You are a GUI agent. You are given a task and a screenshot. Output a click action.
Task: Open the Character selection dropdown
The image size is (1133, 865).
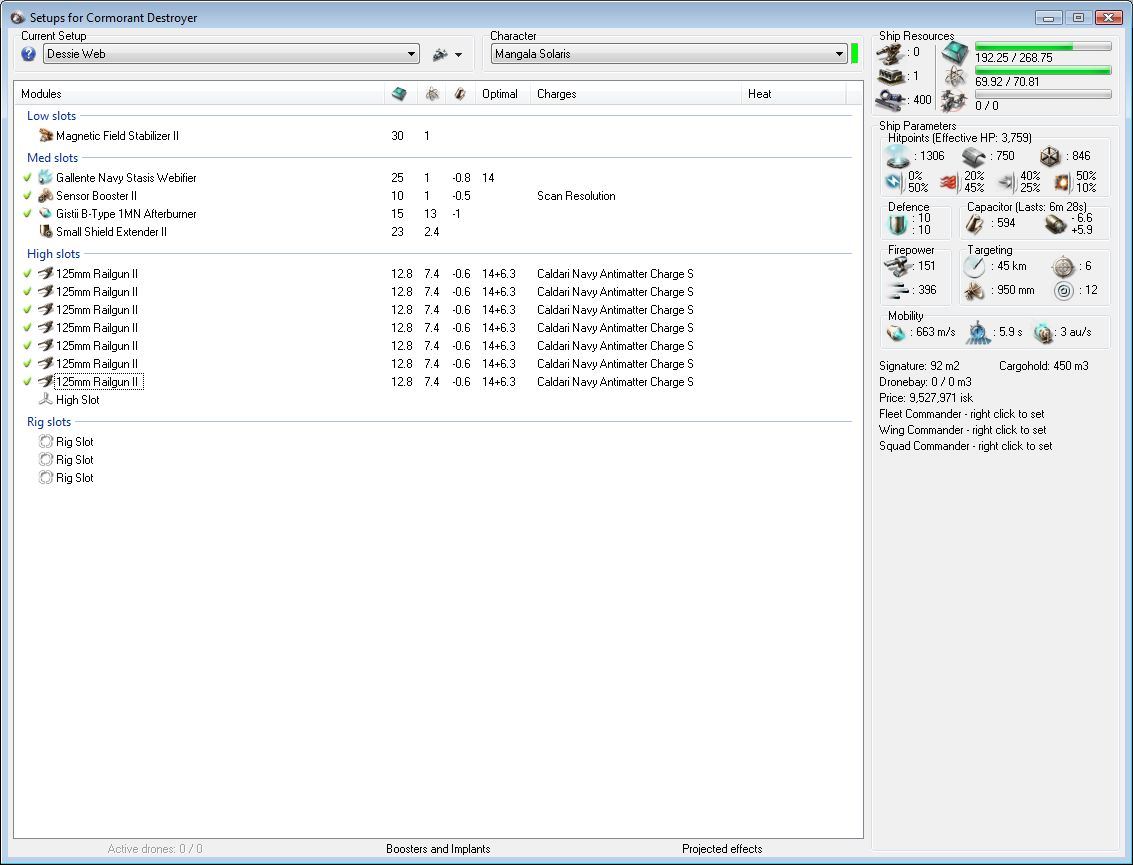pos(840,54)
